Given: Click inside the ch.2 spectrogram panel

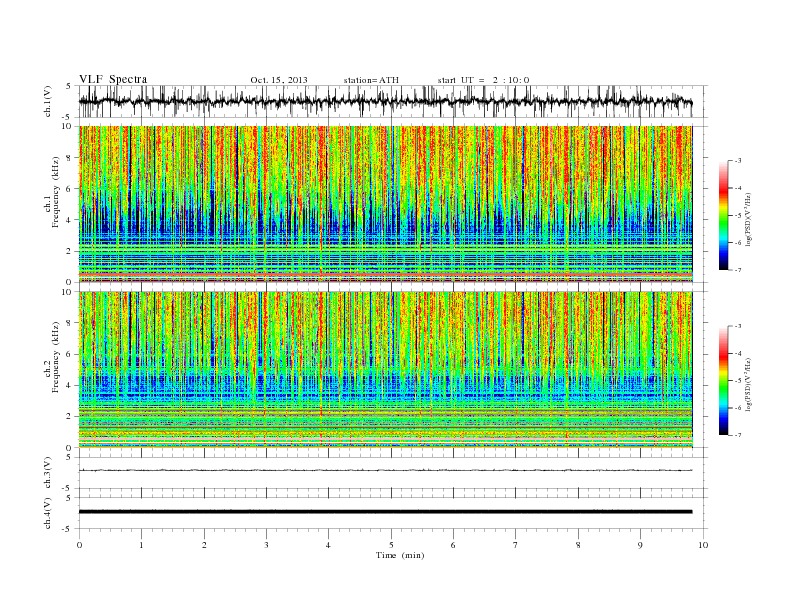Looking at the screenshot, I should pos(385,369).
